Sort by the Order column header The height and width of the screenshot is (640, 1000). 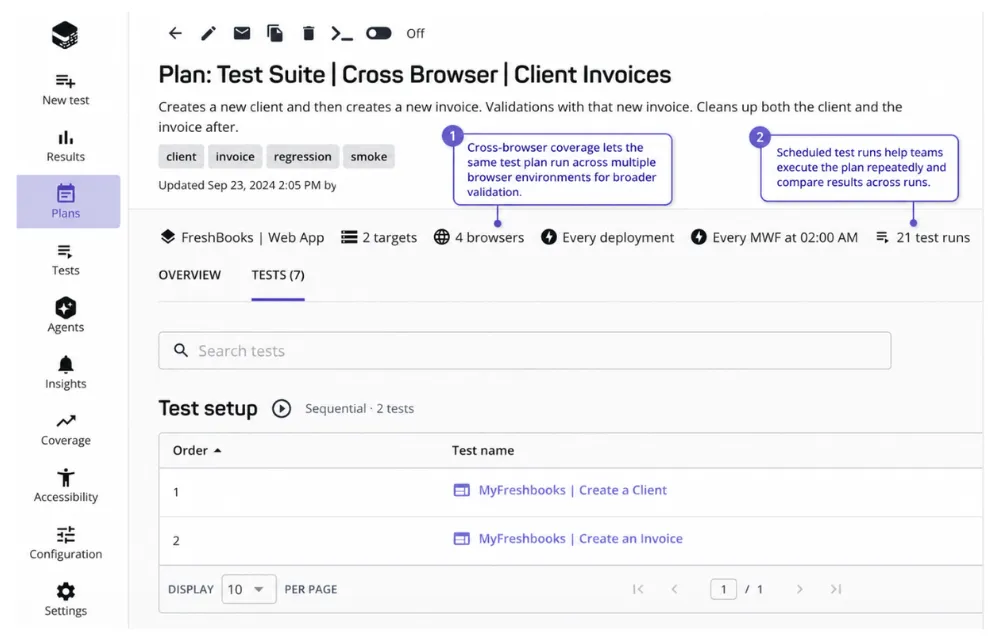tap(196, 451)
